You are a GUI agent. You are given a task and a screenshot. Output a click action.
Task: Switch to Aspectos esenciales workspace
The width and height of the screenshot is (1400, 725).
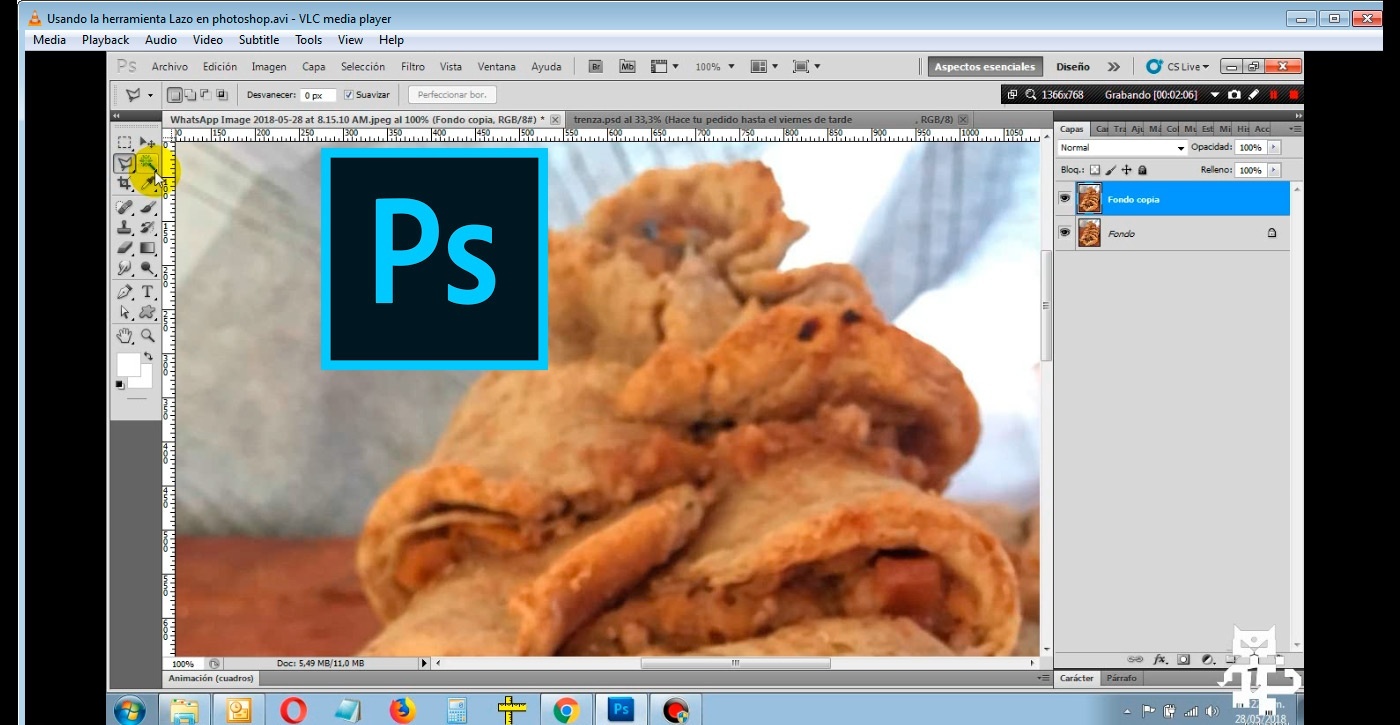point(985,67)
